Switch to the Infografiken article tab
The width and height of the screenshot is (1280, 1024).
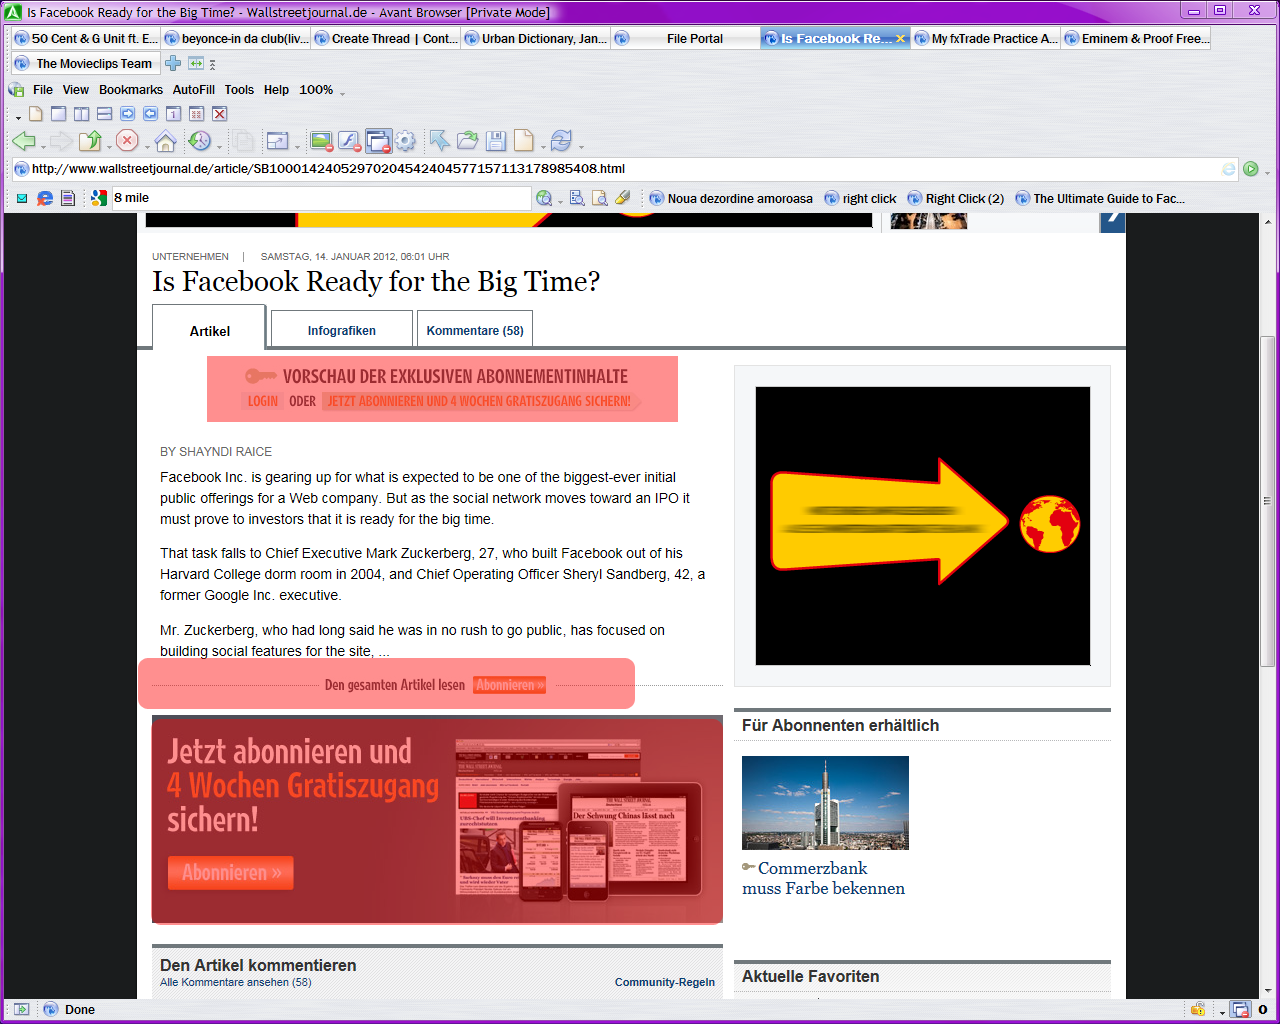pyautogui.click(x=342, y=330)
